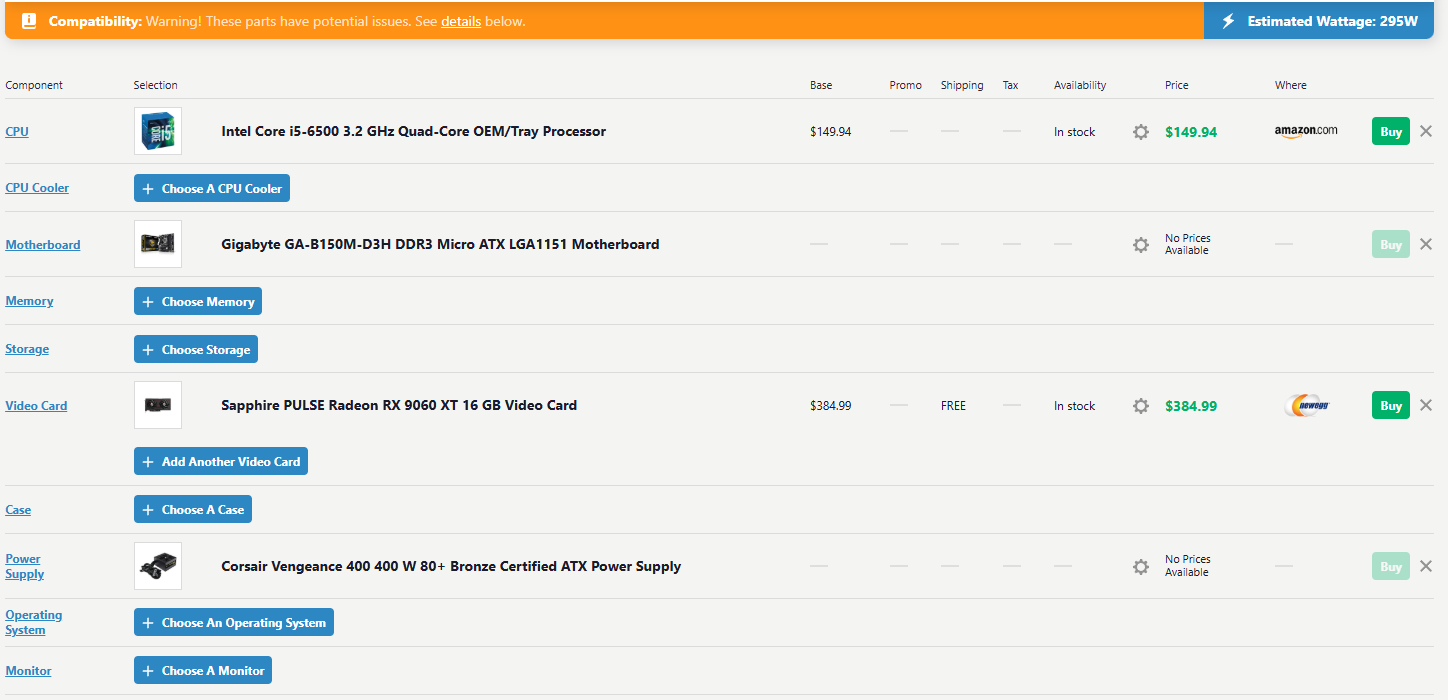Open Corsair Vengeance 400 product name link

[451, 566]
